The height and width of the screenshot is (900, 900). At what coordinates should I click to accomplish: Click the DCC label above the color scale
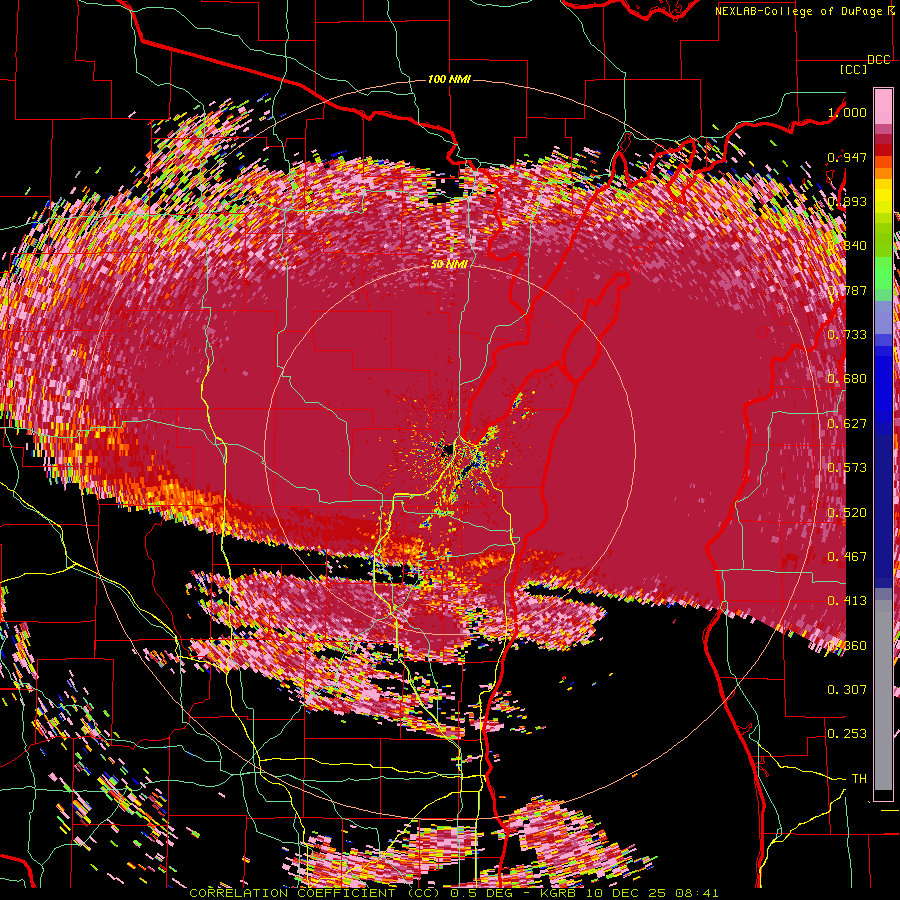pos(878,60)
